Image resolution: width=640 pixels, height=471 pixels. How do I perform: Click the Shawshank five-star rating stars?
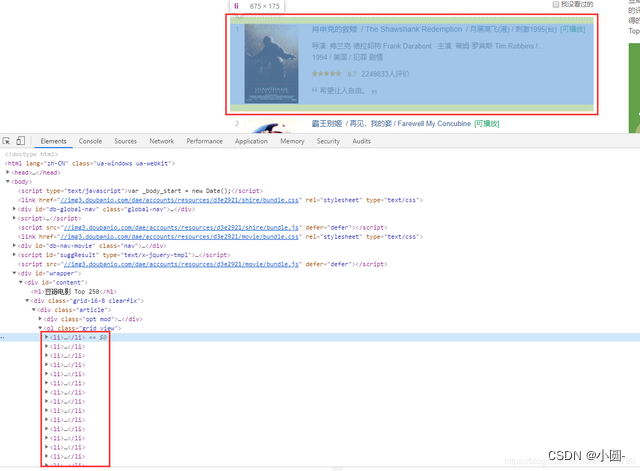point(327,74)
